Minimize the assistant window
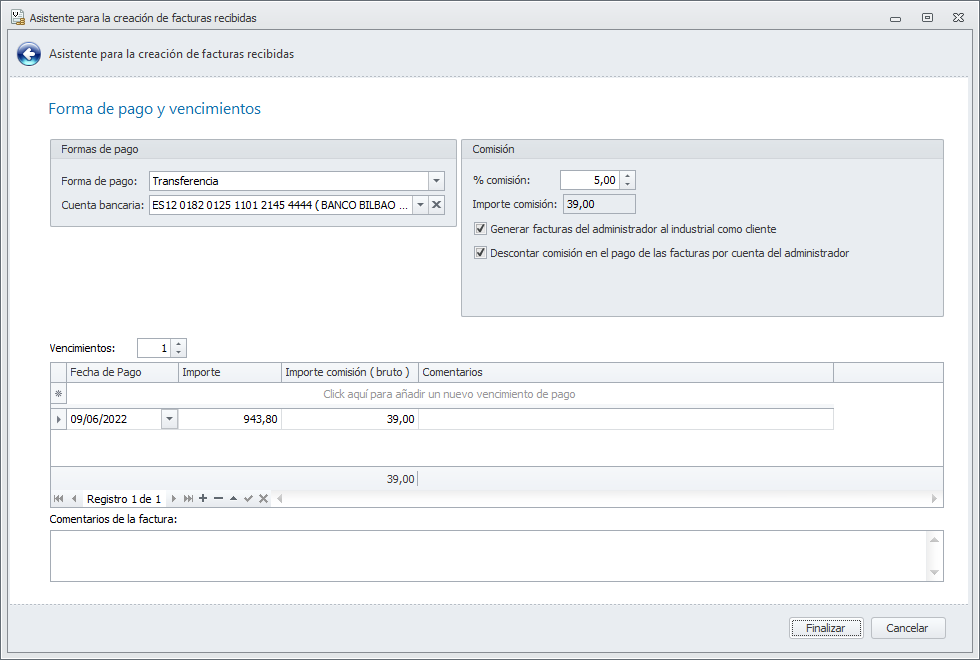The height and width of the screenshot is (660, 980). click(896, 18)
